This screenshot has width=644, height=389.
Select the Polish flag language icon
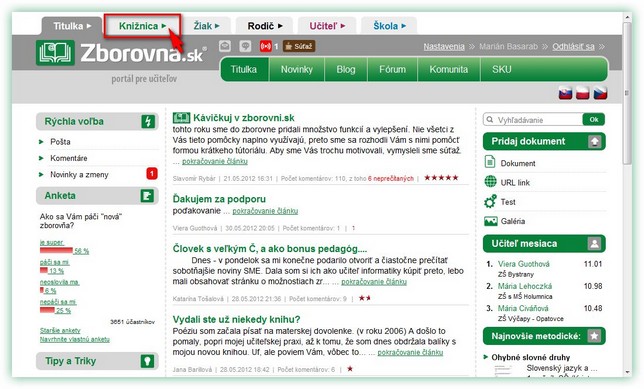583,93
